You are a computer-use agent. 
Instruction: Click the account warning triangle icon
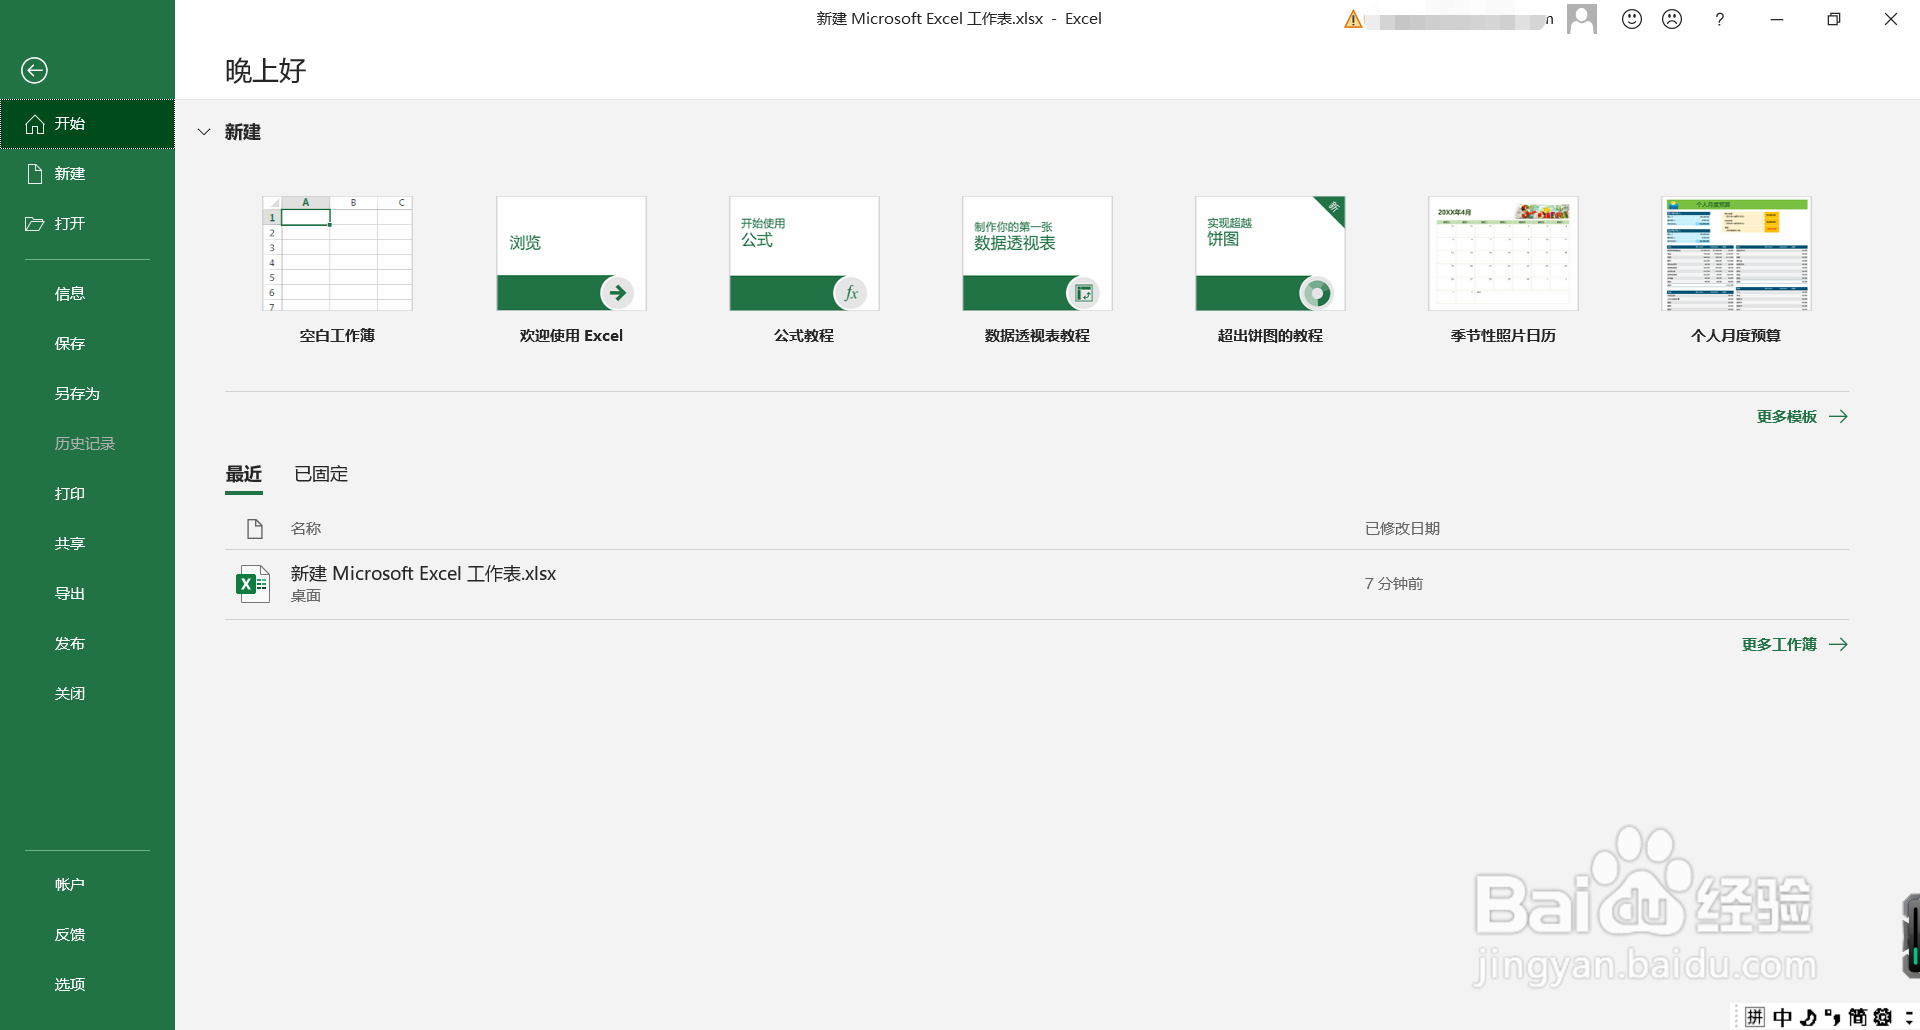1353,19
